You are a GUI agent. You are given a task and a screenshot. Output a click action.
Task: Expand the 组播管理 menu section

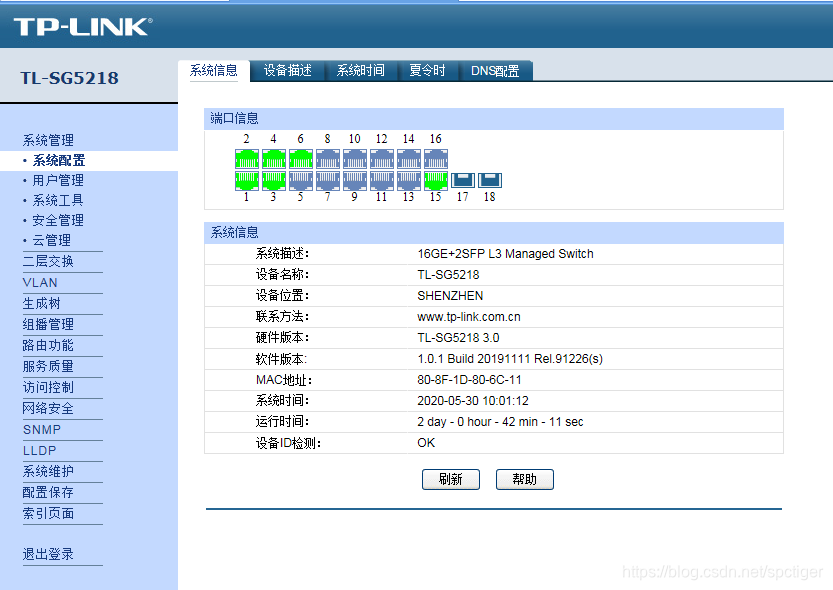(48, 324)
